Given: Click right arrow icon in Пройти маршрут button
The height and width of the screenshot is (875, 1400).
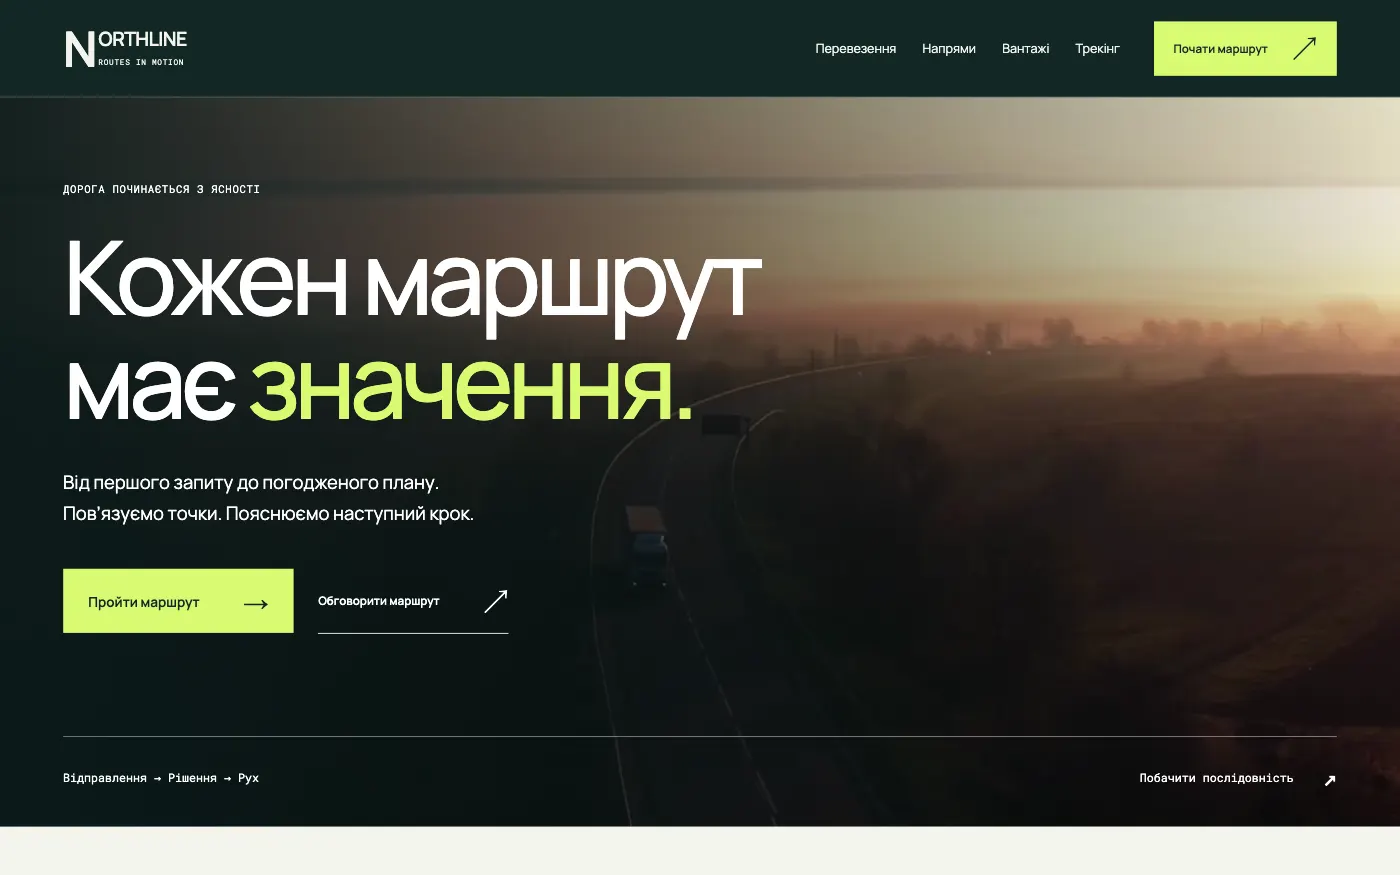Looking at the screenshot, I should click(256, 603).
